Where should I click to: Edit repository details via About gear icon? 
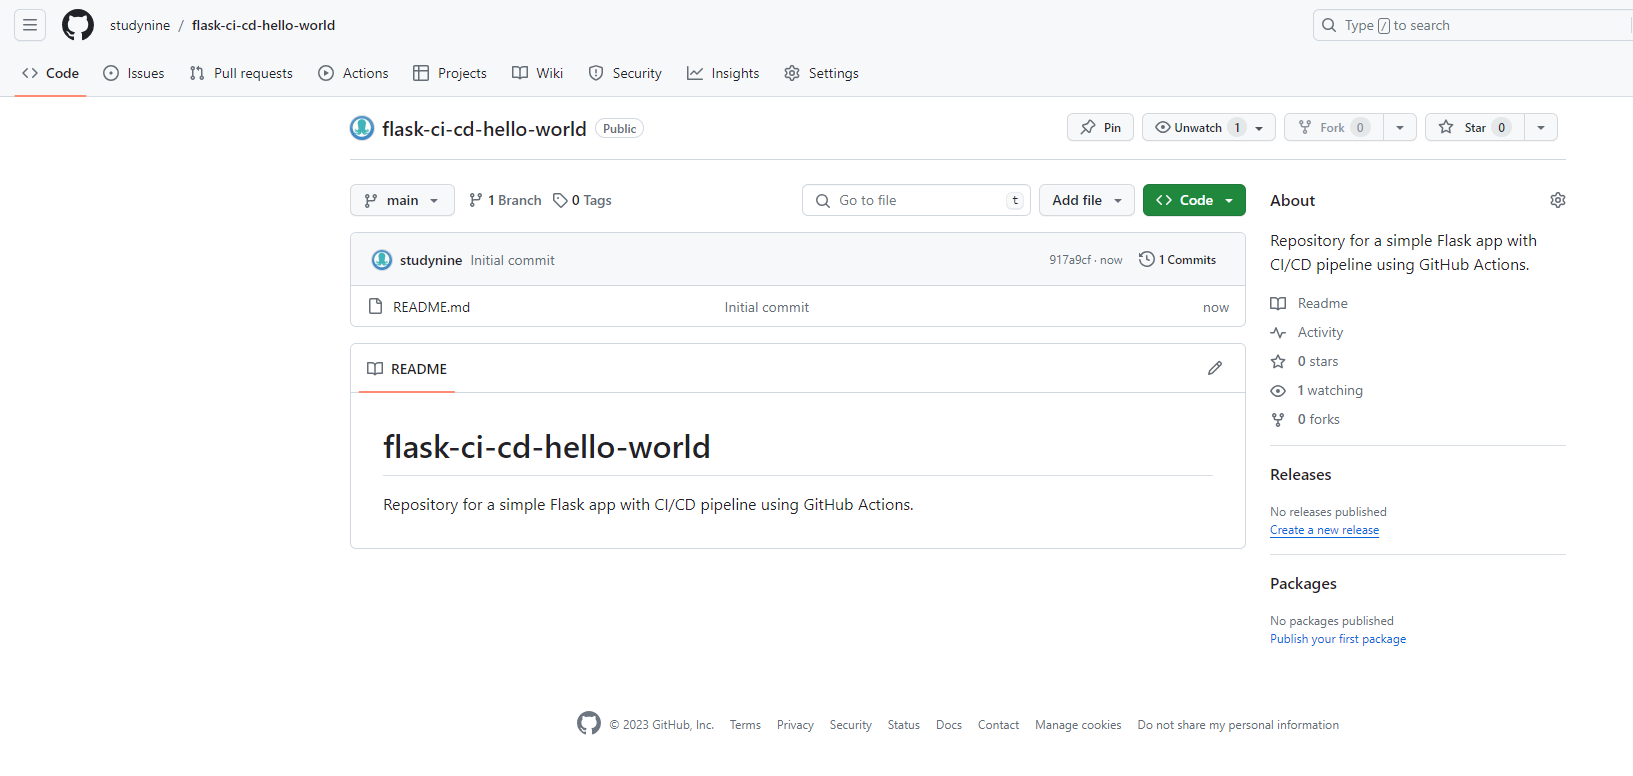coord(1558,200)
